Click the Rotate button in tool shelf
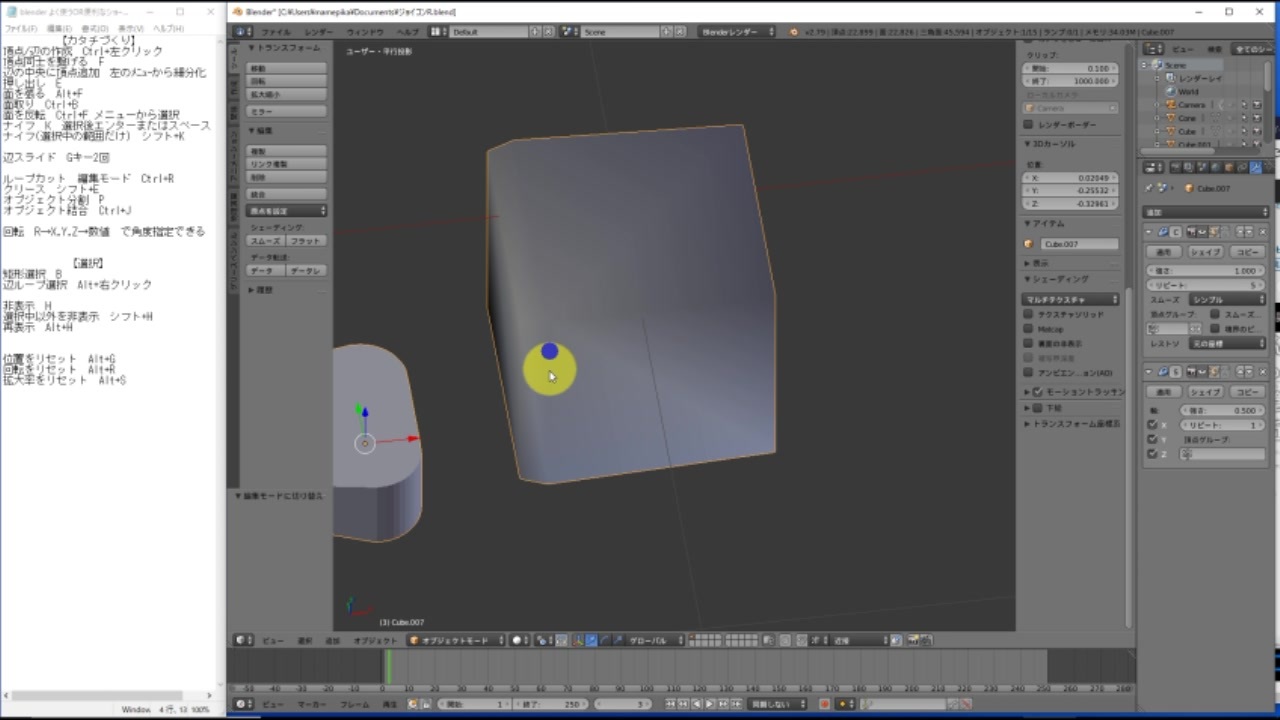The height and width of the screenshot is (720, 1280). pyautogui.click(x=287, y=81)
